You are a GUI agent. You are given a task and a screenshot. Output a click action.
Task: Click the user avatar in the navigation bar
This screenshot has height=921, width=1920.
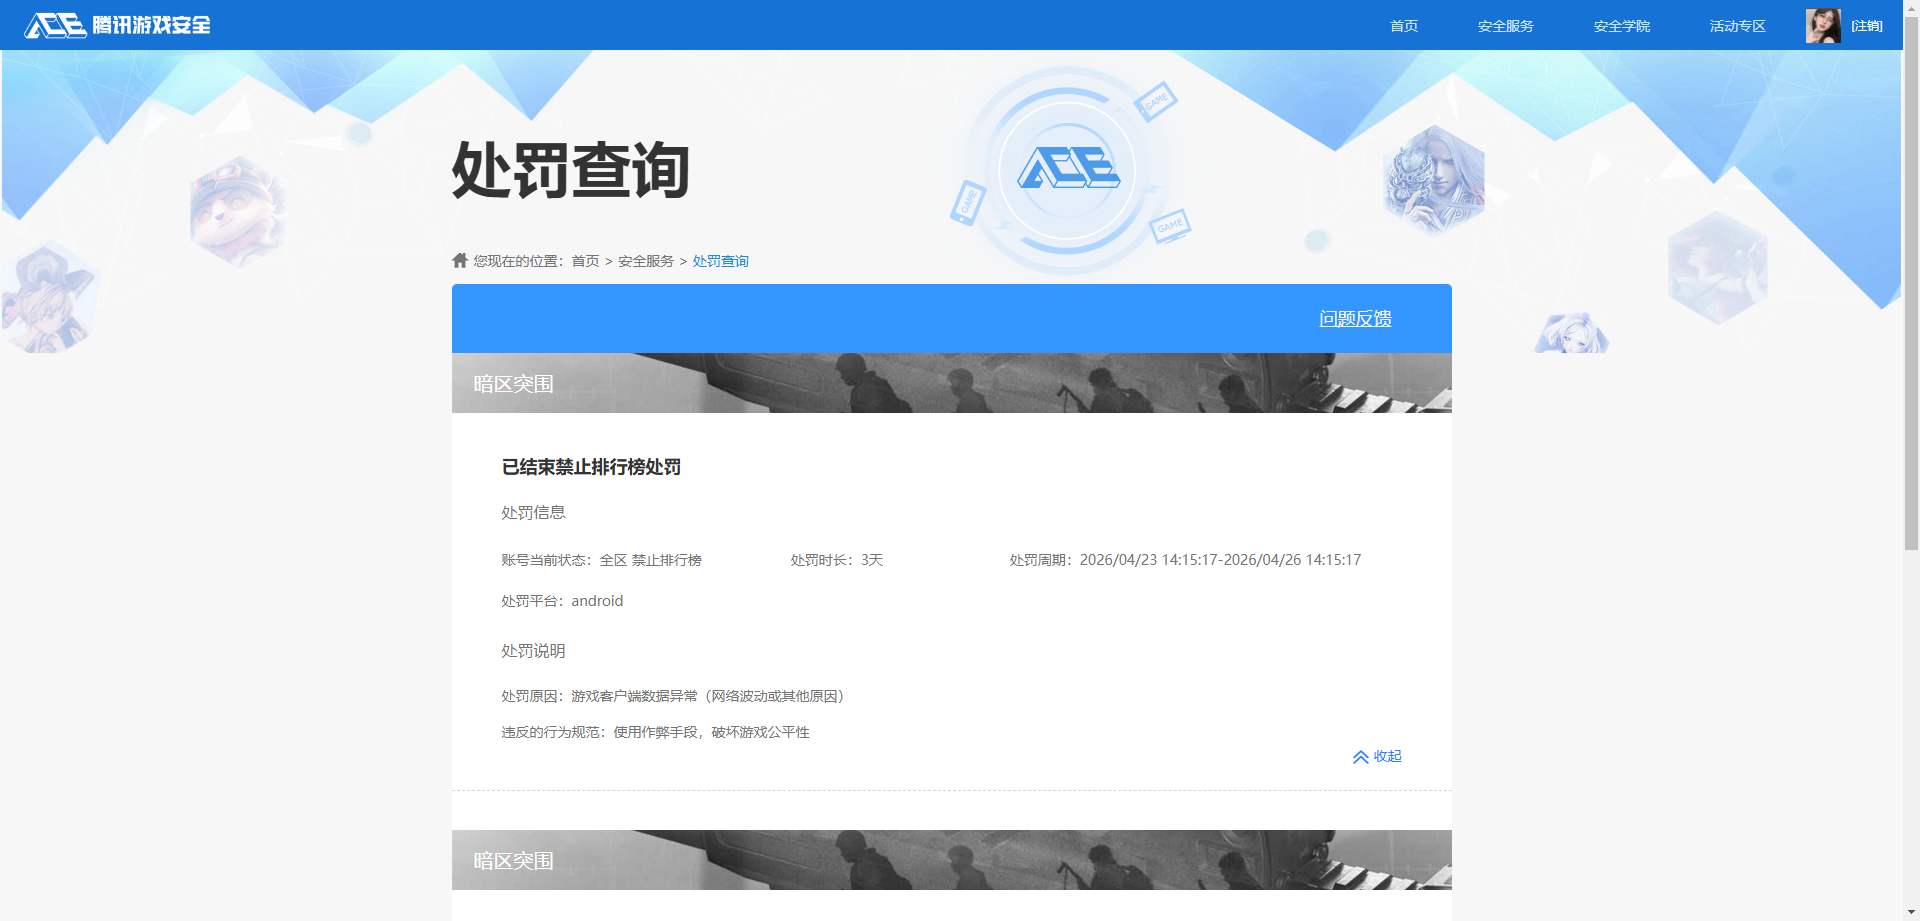1822,25
